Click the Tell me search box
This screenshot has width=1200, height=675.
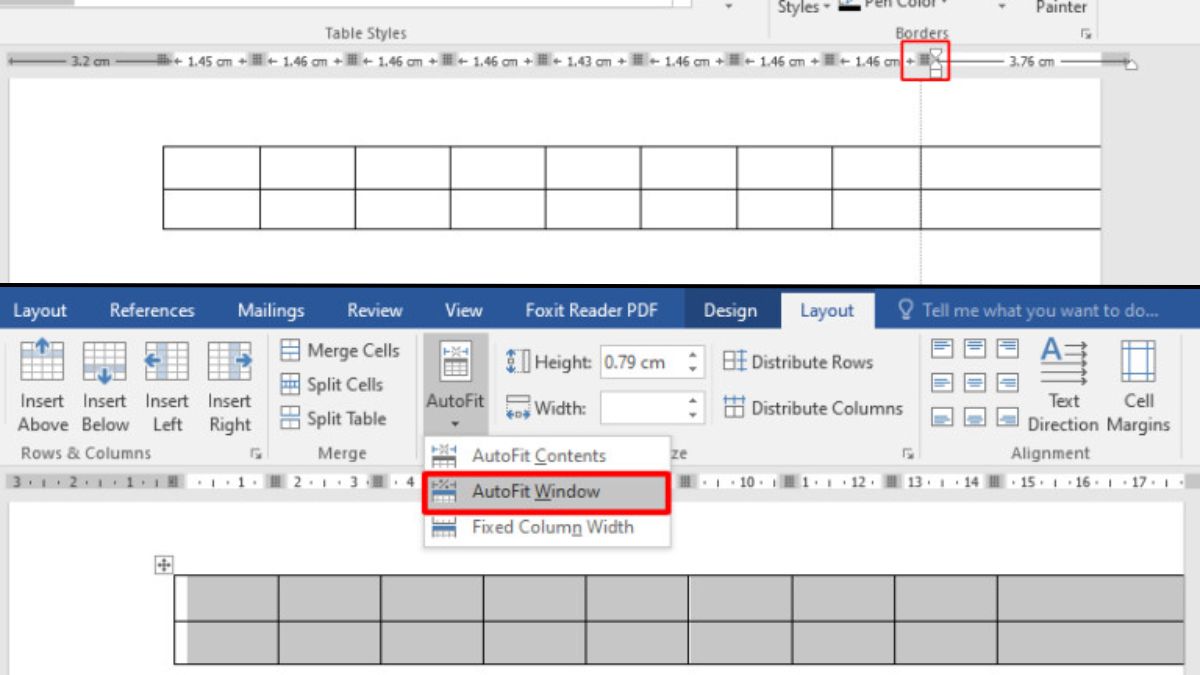(1038, 311)
